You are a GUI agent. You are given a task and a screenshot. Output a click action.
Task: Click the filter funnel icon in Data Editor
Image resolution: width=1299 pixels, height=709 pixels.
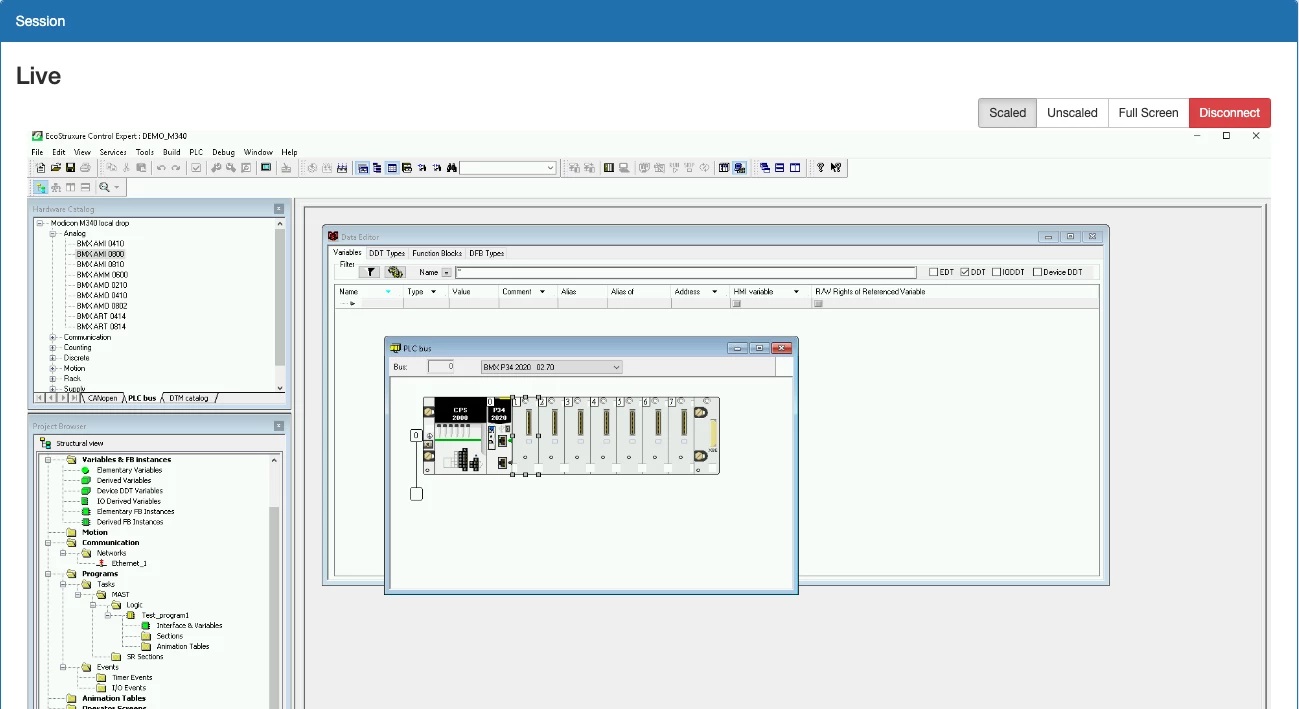370,271
